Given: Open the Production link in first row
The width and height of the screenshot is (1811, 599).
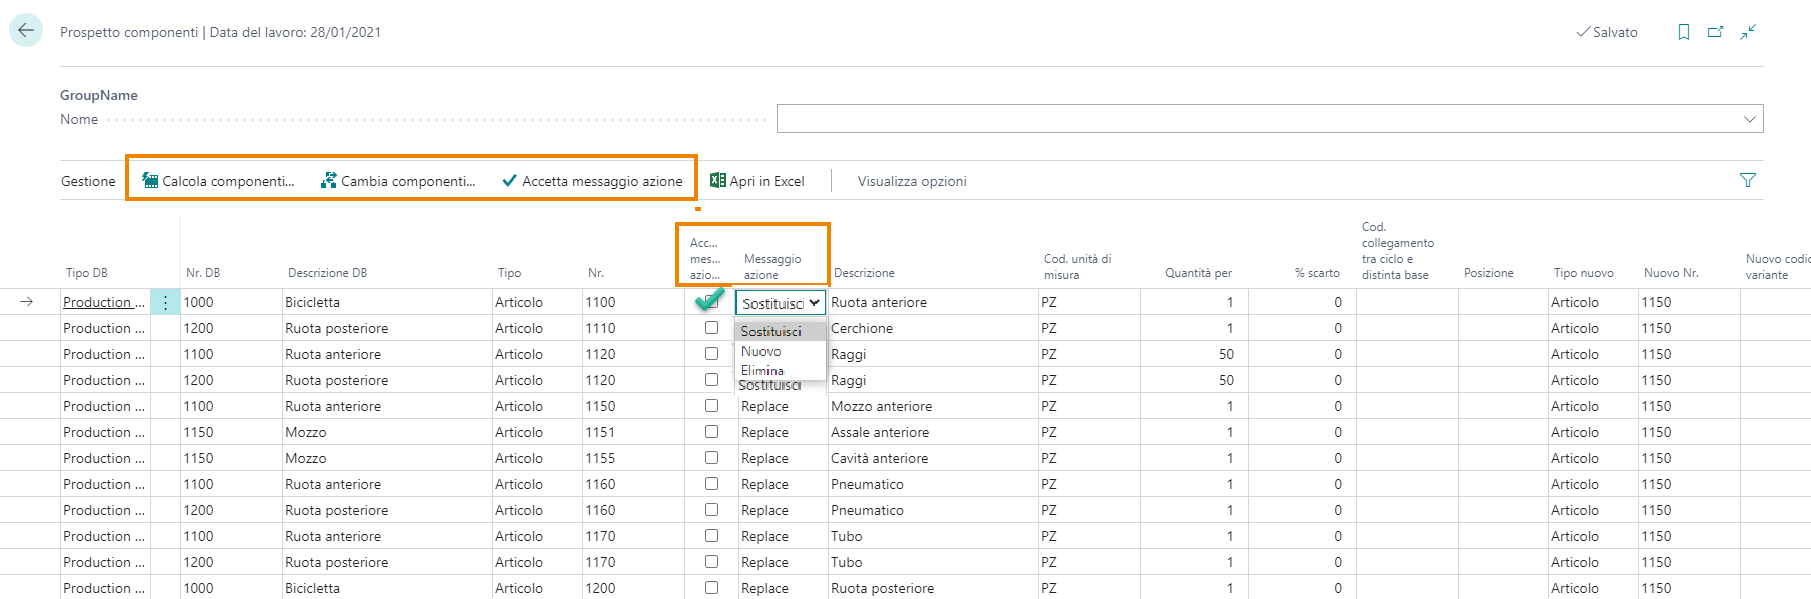Looking at the screenshot, I should (x=98, y=302).
